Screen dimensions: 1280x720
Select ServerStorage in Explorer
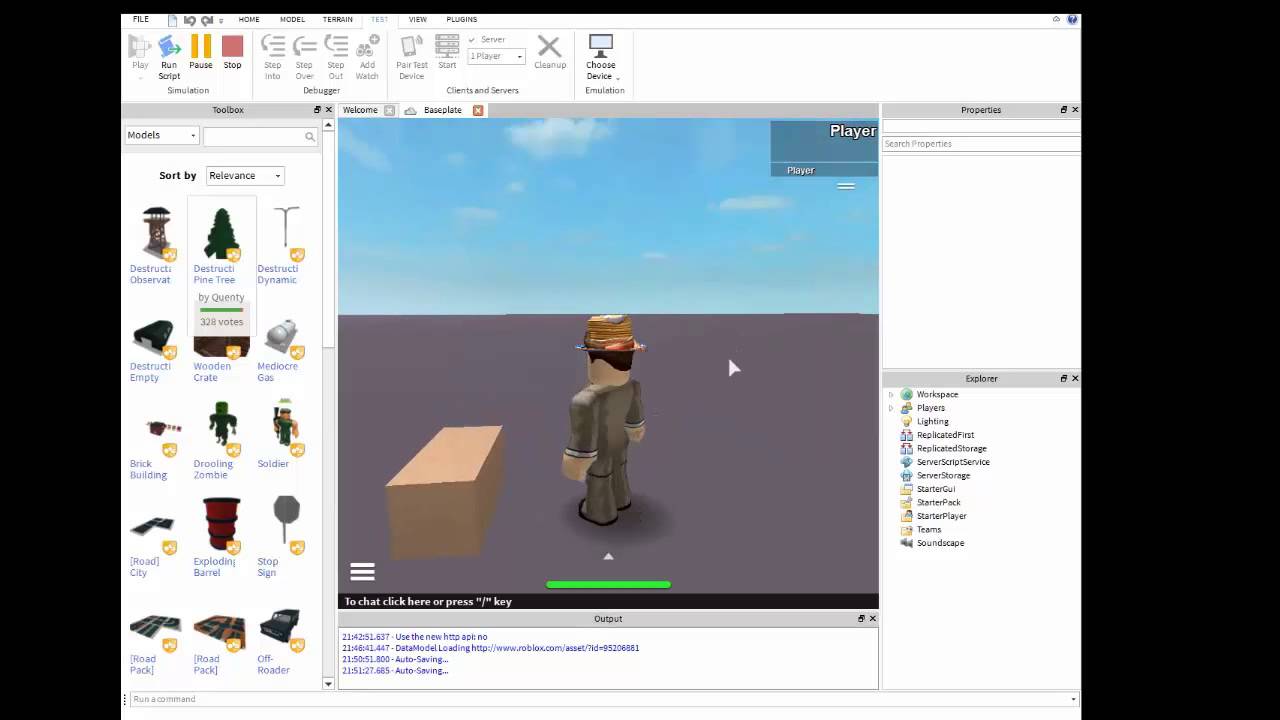[943, 475]
